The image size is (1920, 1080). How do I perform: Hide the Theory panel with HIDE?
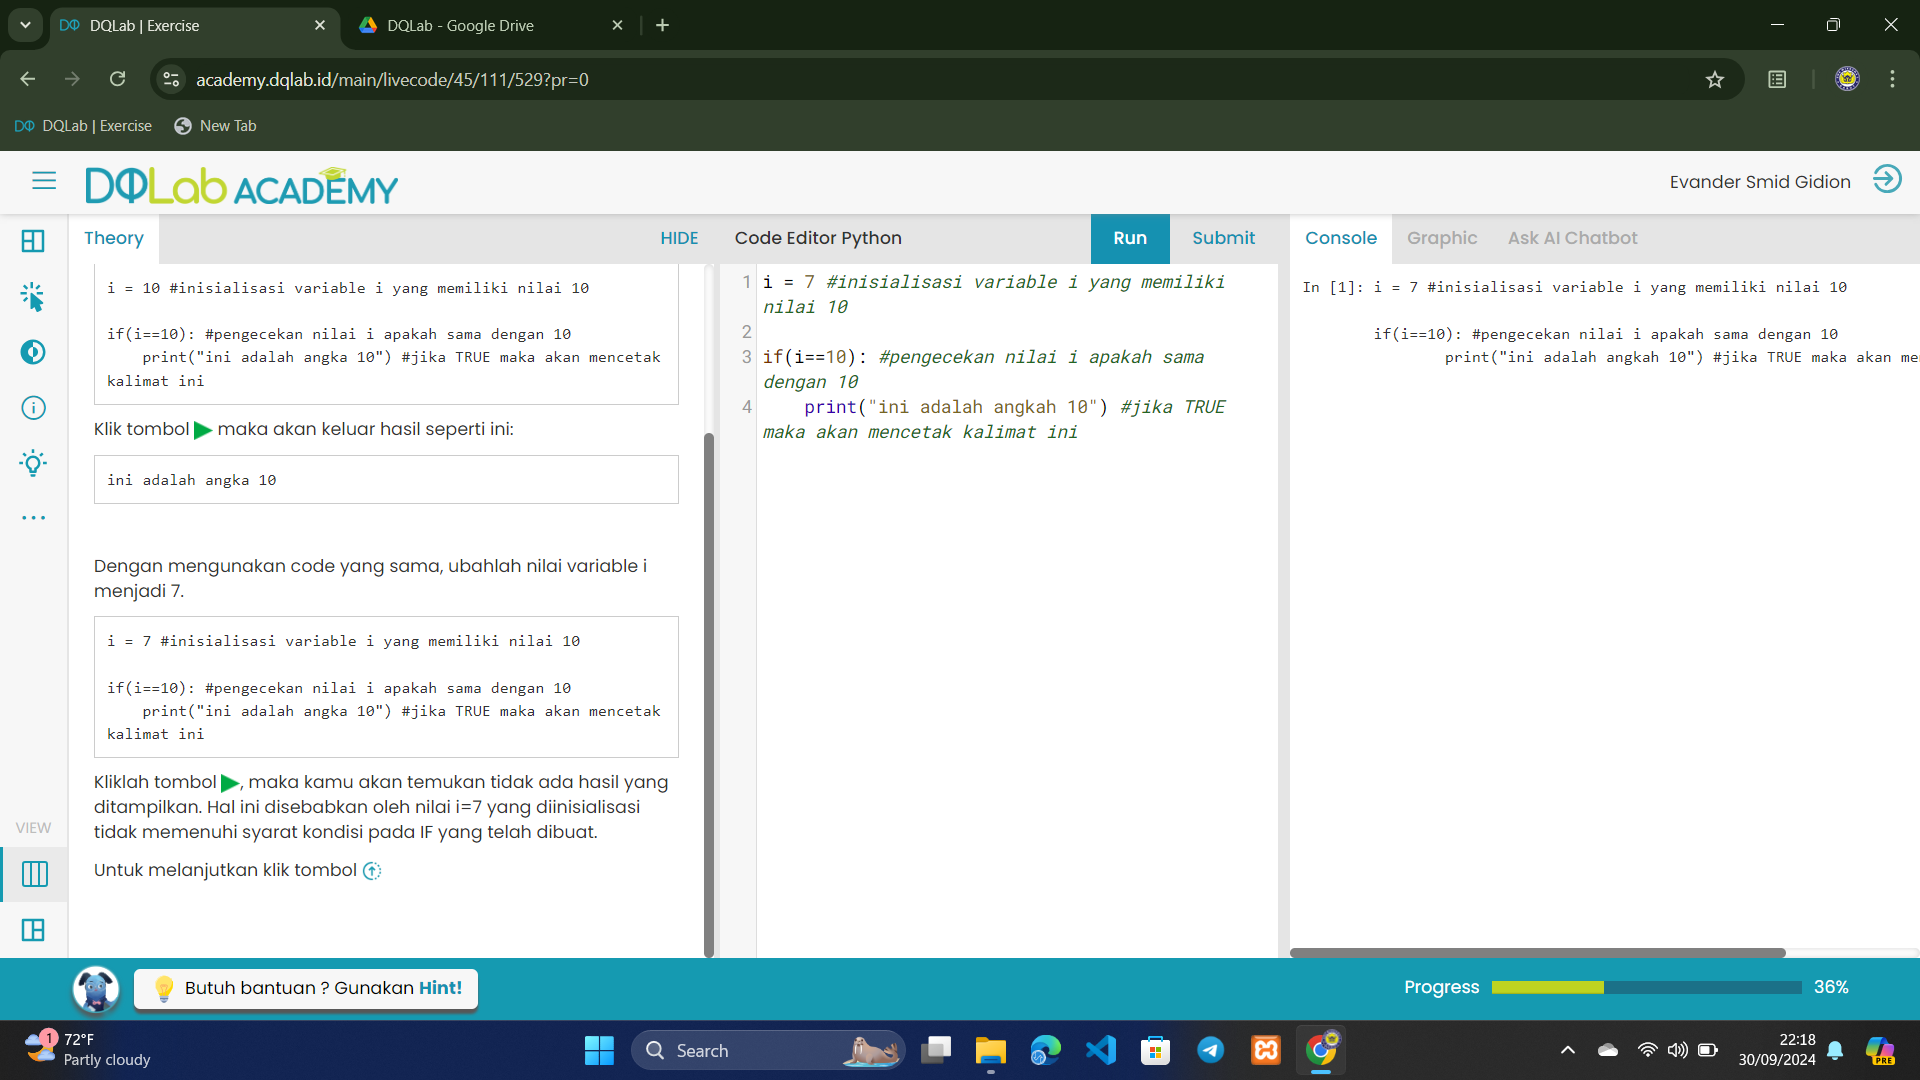point(679,238)
